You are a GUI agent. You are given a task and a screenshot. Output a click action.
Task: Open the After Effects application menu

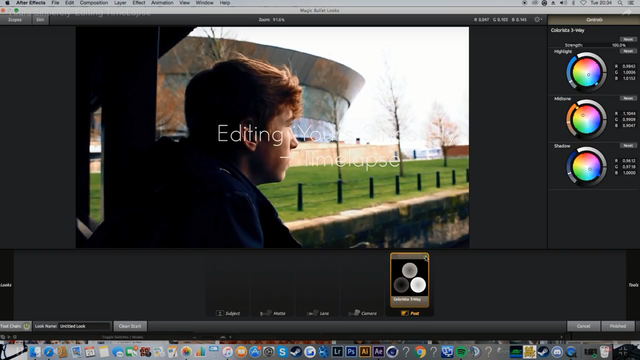click(x=31, y=3)
